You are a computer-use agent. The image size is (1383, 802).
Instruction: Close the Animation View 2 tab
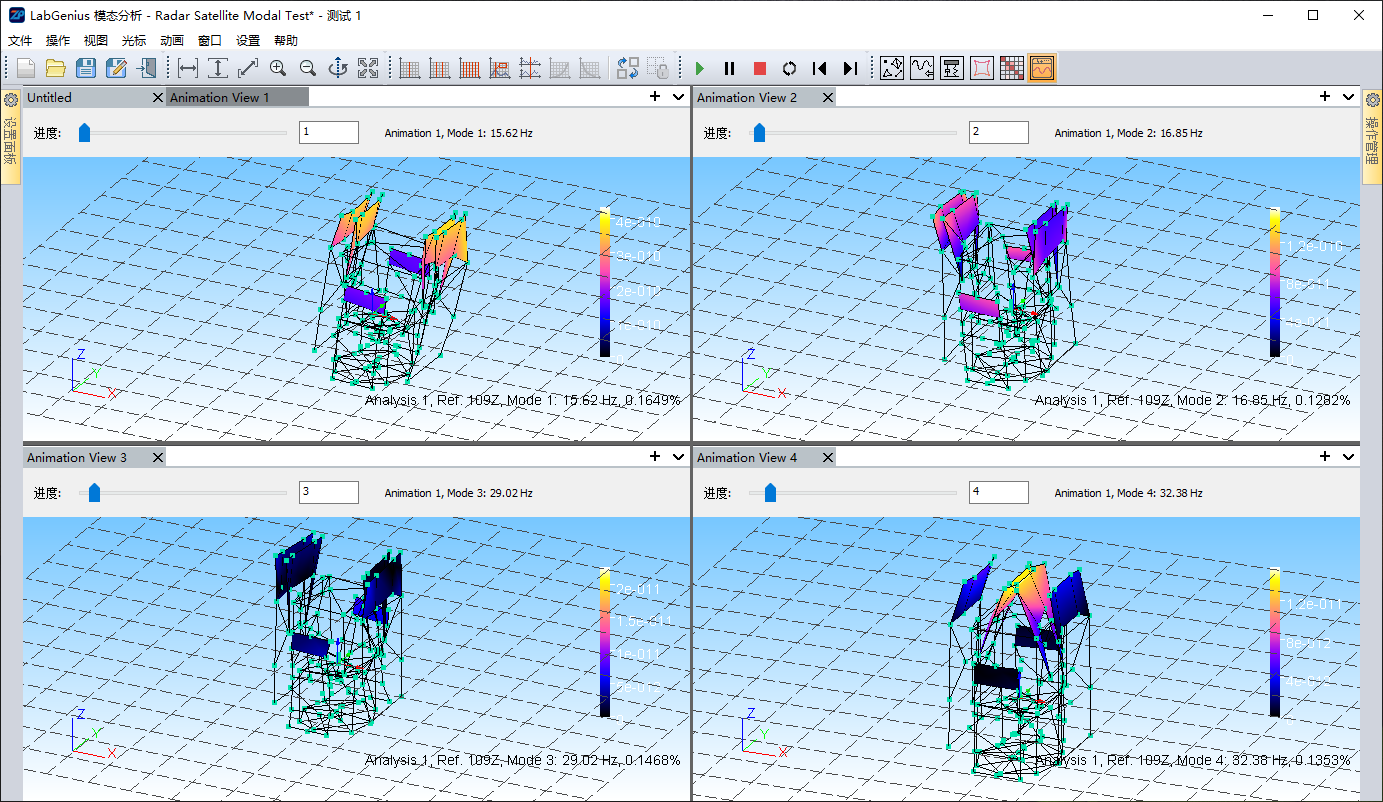pyautogui.click(x=827, y=97)
